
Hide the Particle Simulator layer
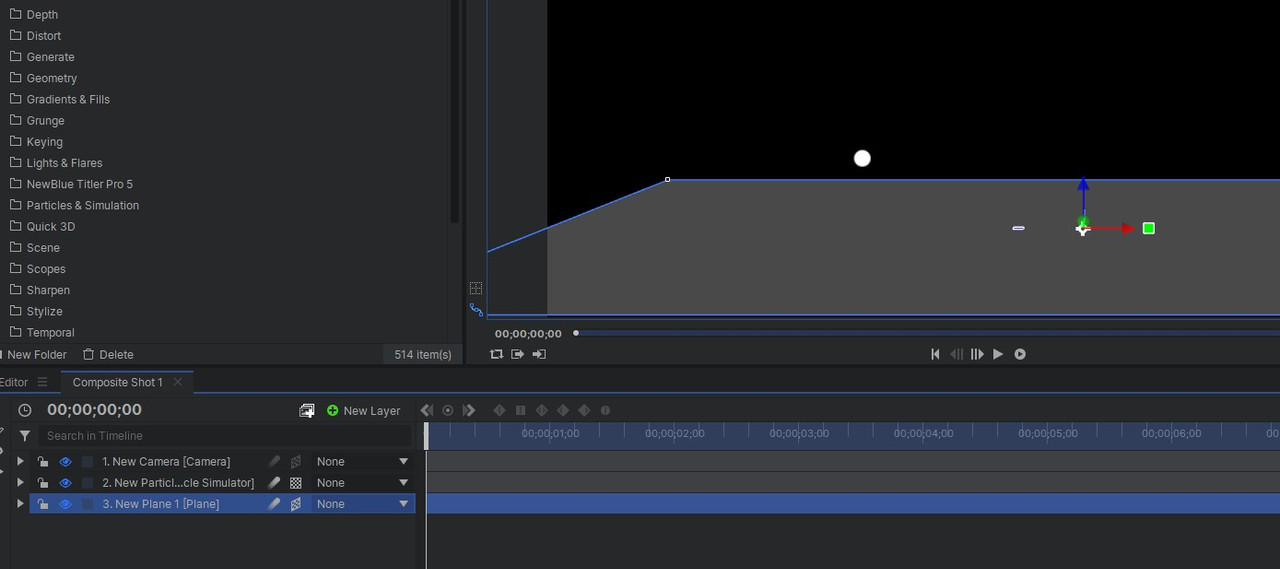coord(65,483)
